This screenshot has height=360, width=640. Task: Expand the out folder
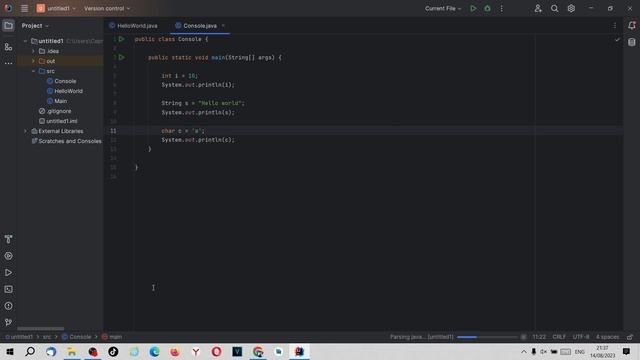coord(33,61)
